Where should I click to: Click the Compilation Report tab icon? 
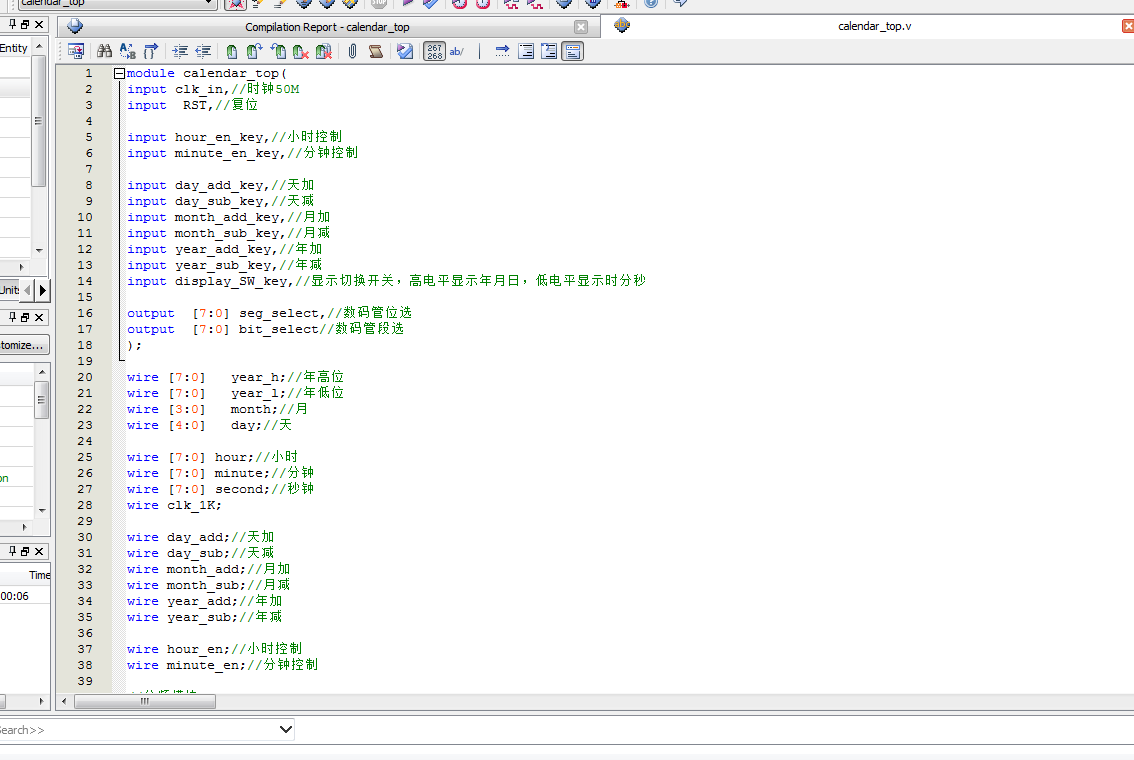coord(74,27)
